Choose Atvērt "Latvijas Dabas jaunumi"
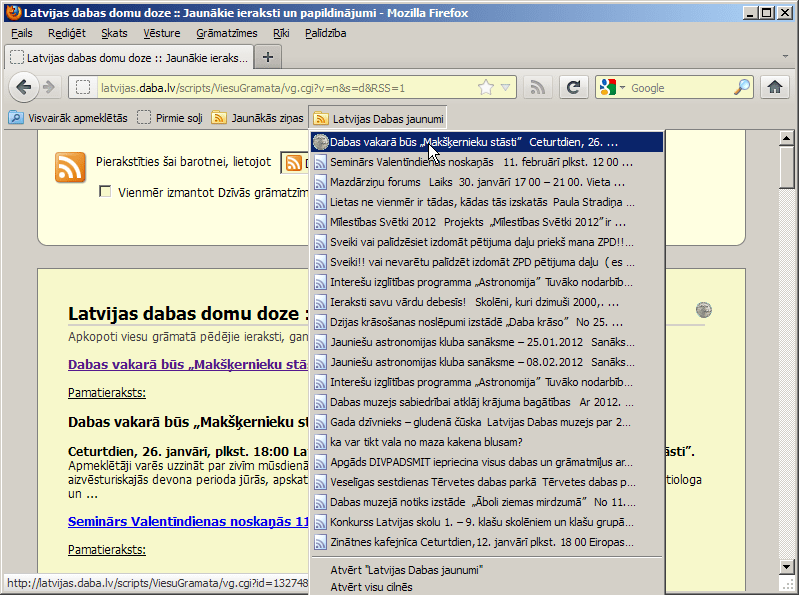This screenshot has height=595, width=799. (487, 570)
